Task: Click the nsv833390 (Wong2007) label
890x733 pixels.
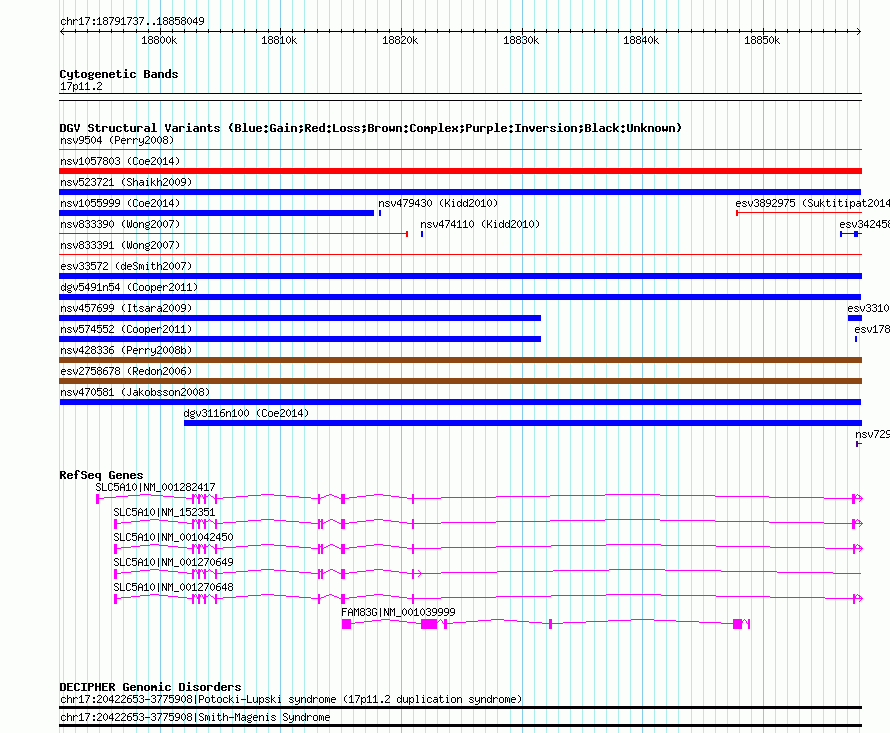Action: (120, 224)
